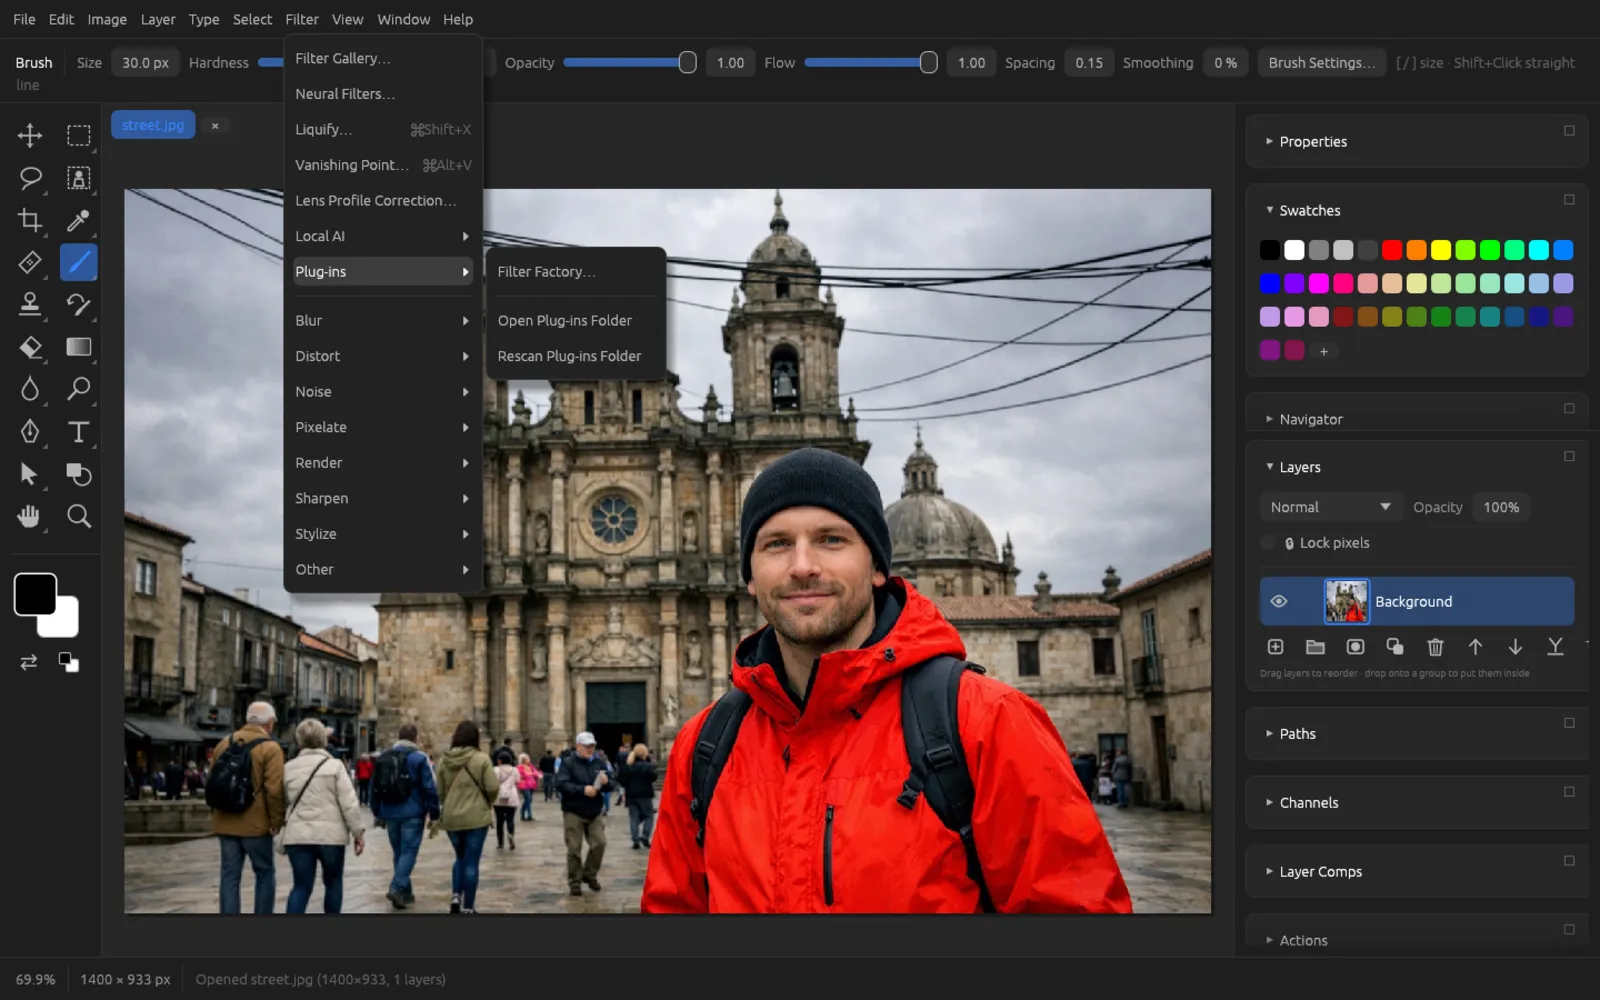Click the Brush Settings button
Image resolution: width=1600 pixels, height=1000 pixels.
click(1322, 63)
